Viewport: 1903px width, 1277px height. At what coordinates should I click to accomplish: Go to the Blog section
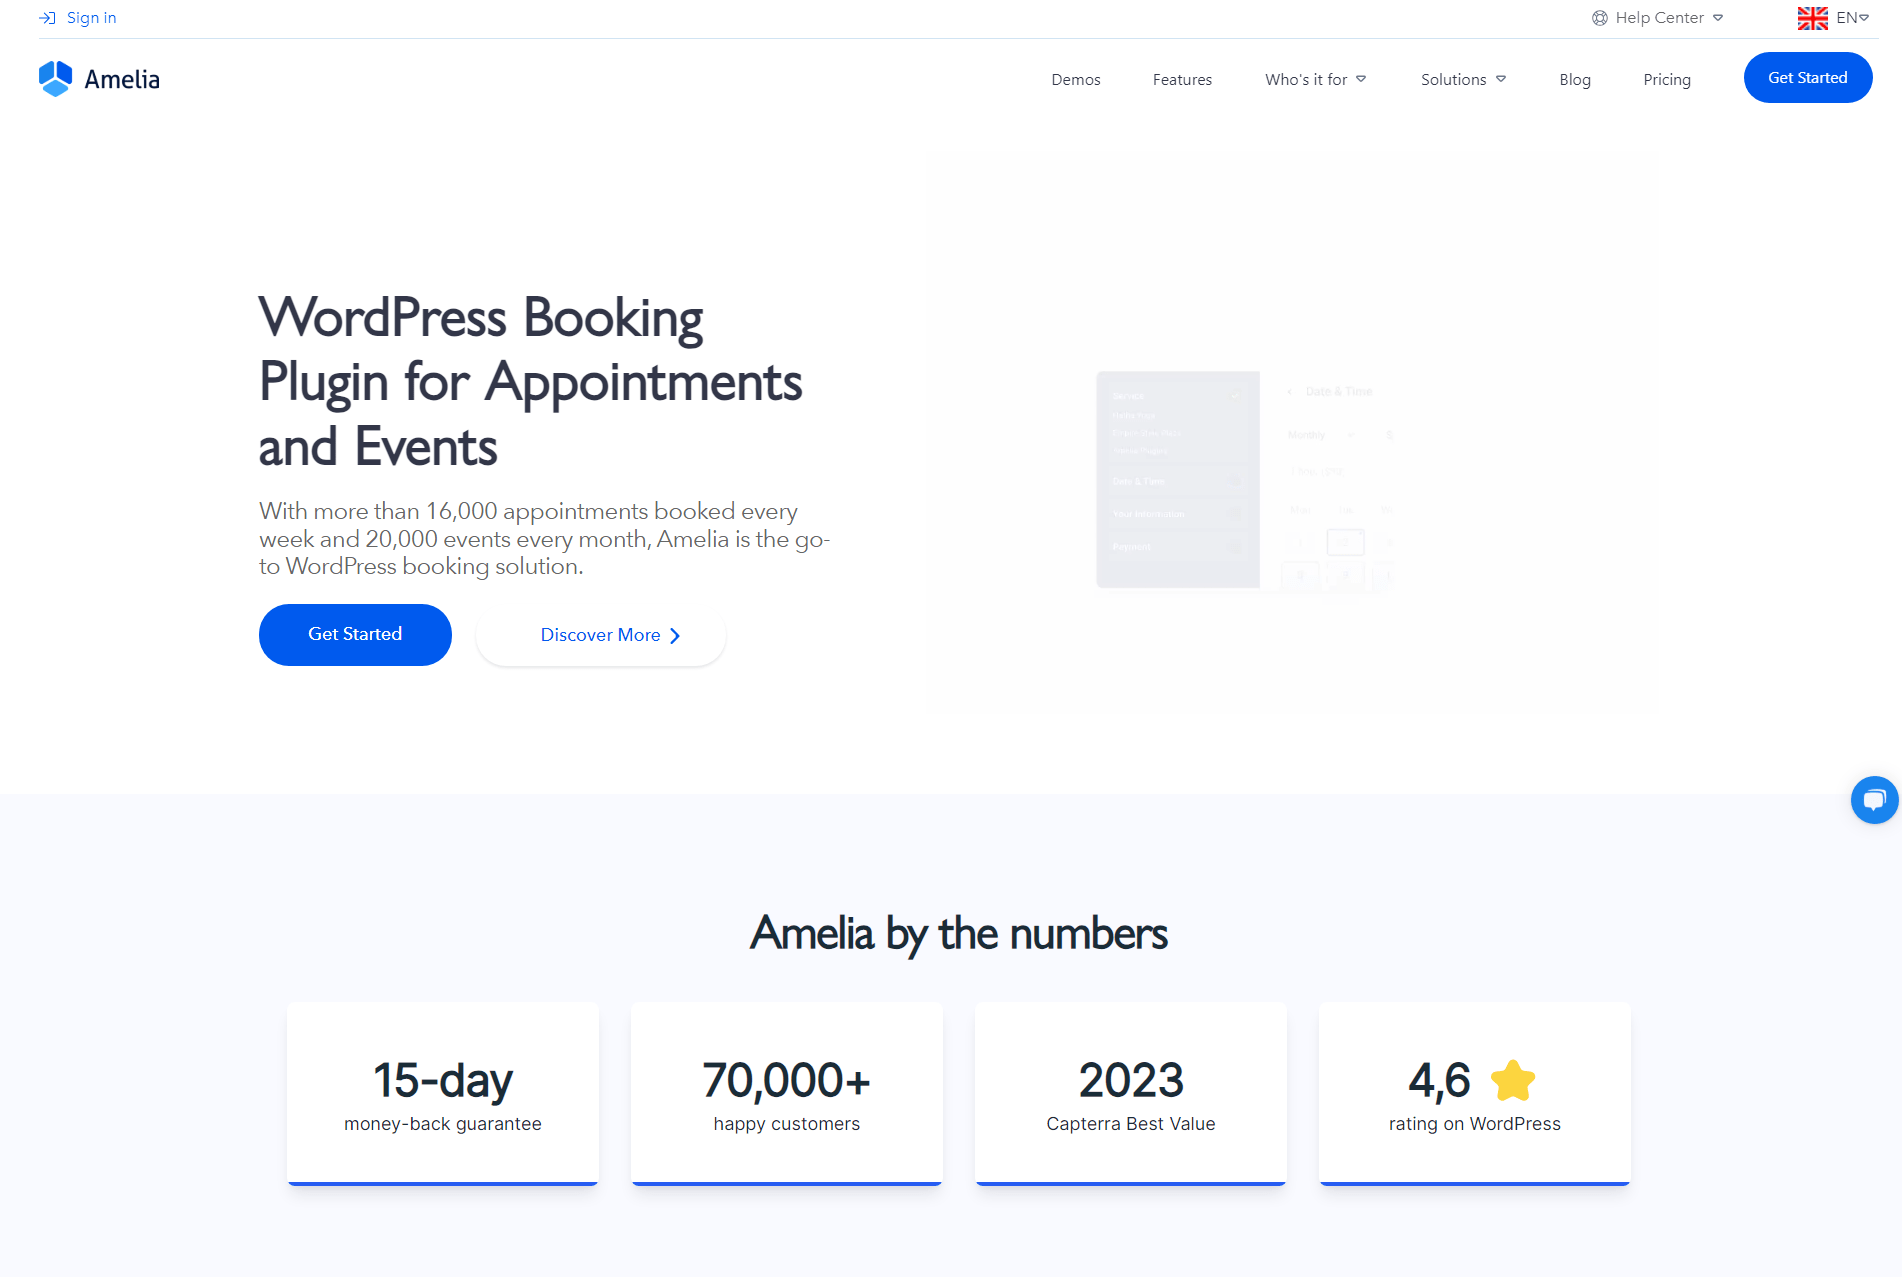click(x=1575, y=79)
